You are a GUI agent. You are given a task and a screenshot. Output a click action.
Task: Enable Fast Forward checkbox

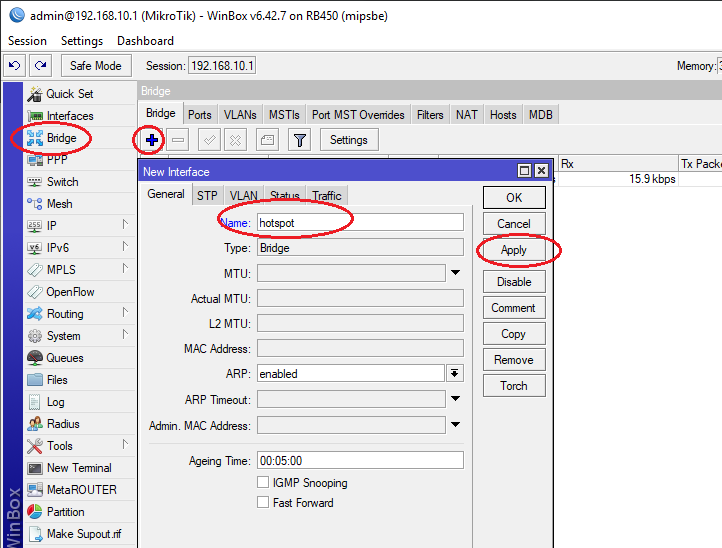pos(263,502)
